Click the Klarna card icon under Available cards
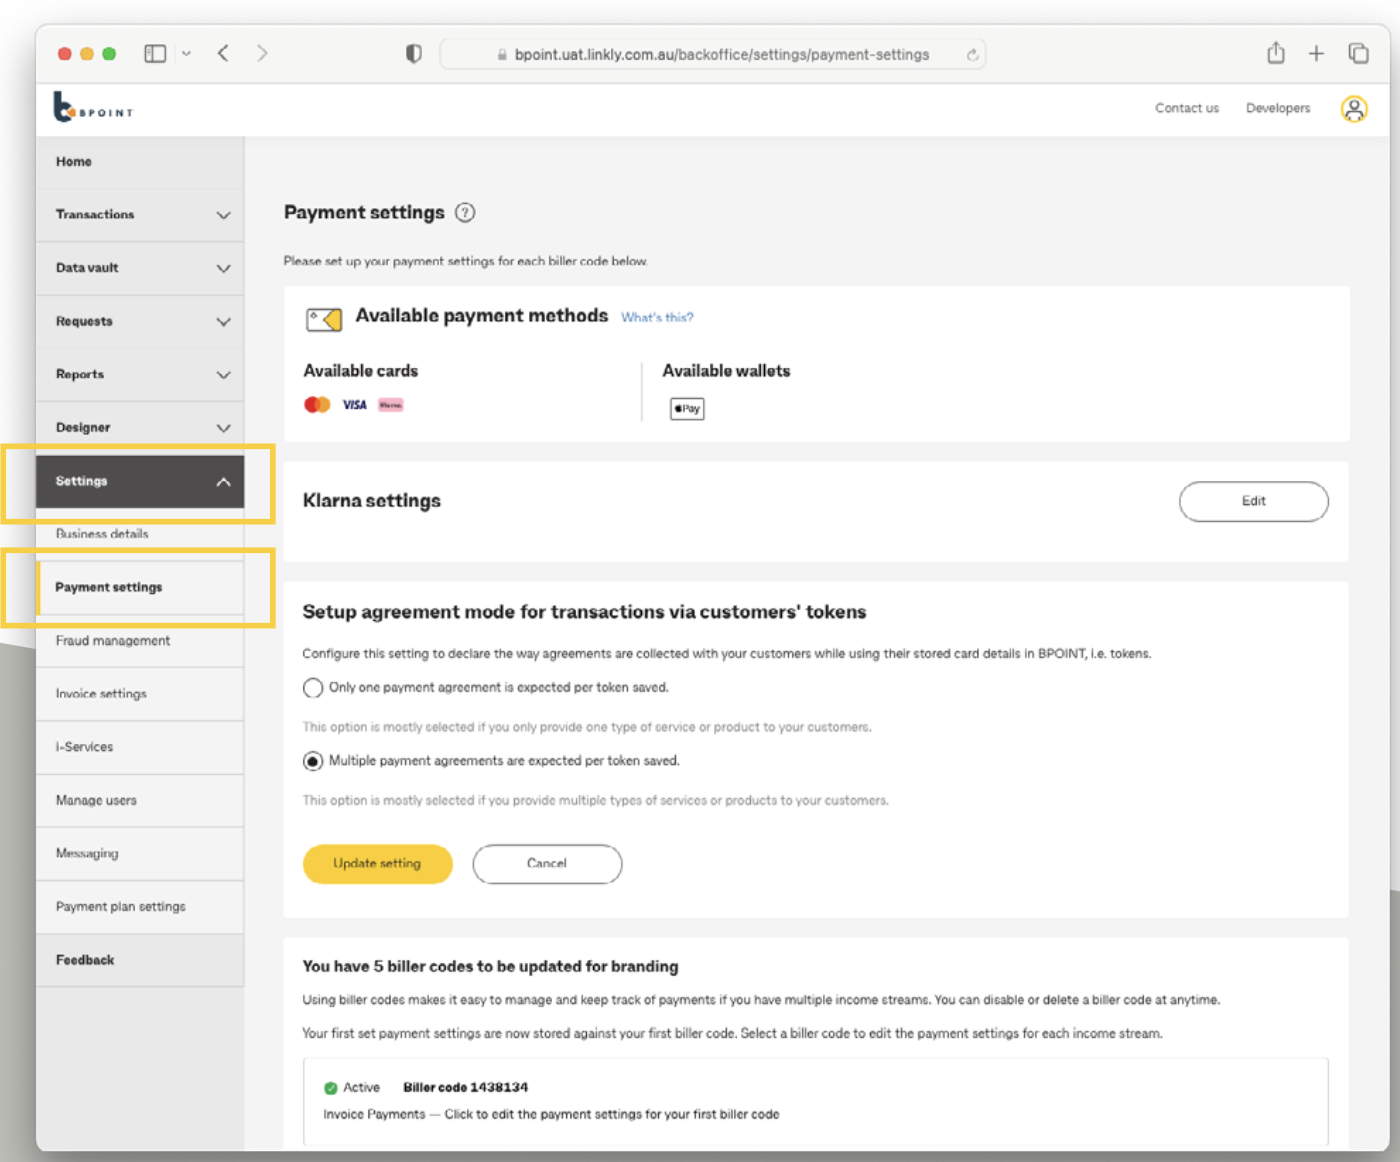The width and height of the screenshot is (1400, 1162). point(390,404)
